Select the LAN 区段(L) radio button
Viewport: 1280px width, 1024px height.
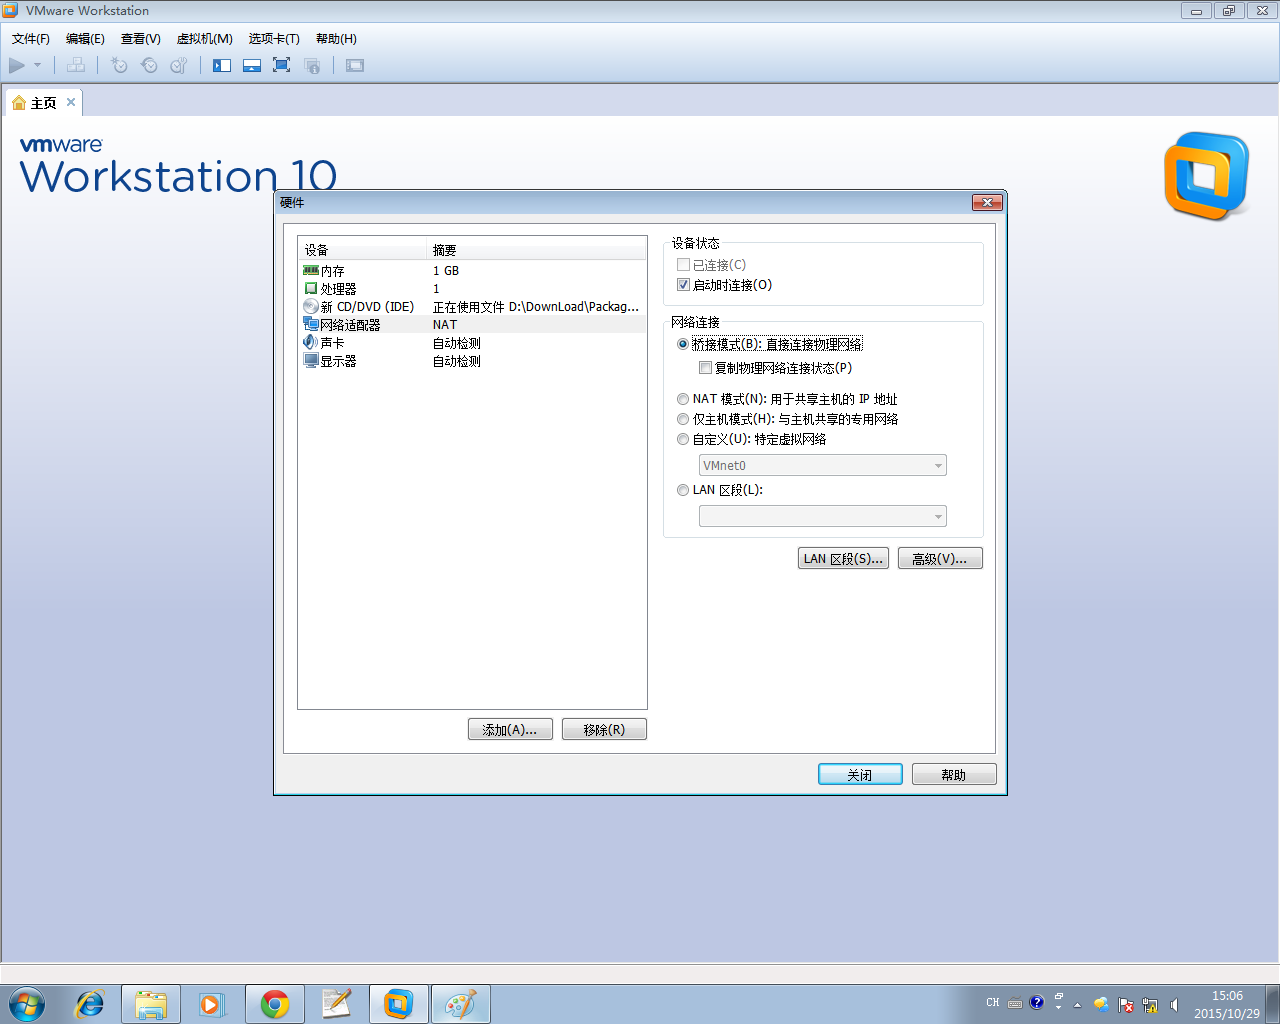683,490
